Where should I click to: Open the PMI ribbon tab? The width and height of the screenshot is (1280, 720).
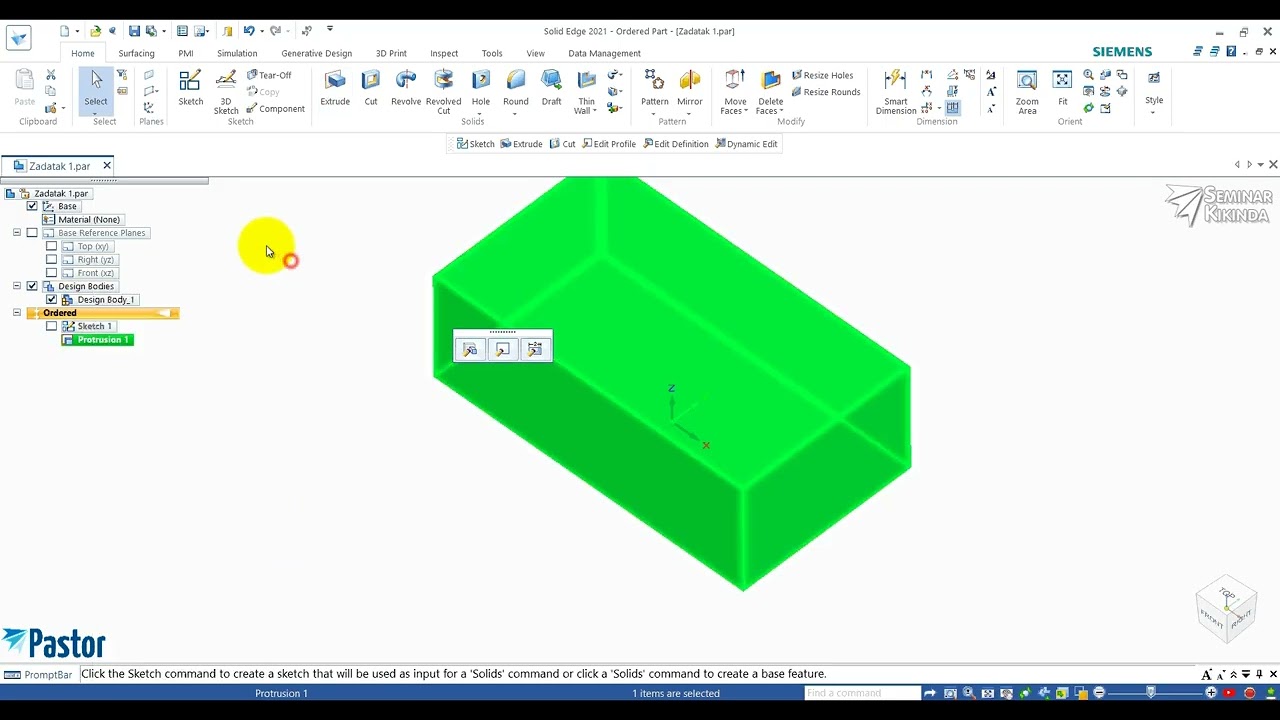[186, 53]
